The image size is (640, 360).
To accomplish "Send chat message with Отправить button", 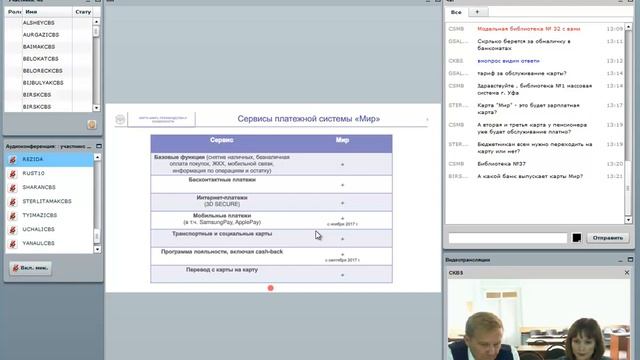I will (608, 238).
